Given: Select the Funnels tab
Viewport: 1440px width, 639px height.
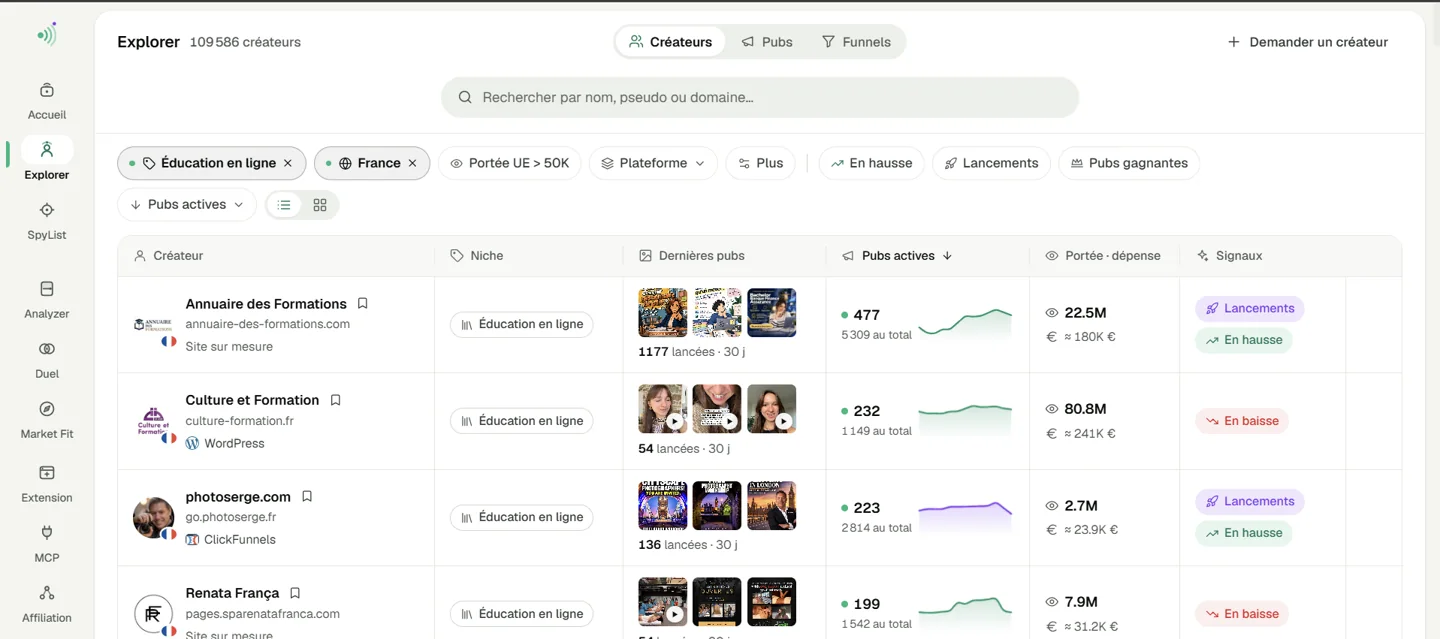Looking at the screenshot, I should point(856,42).
